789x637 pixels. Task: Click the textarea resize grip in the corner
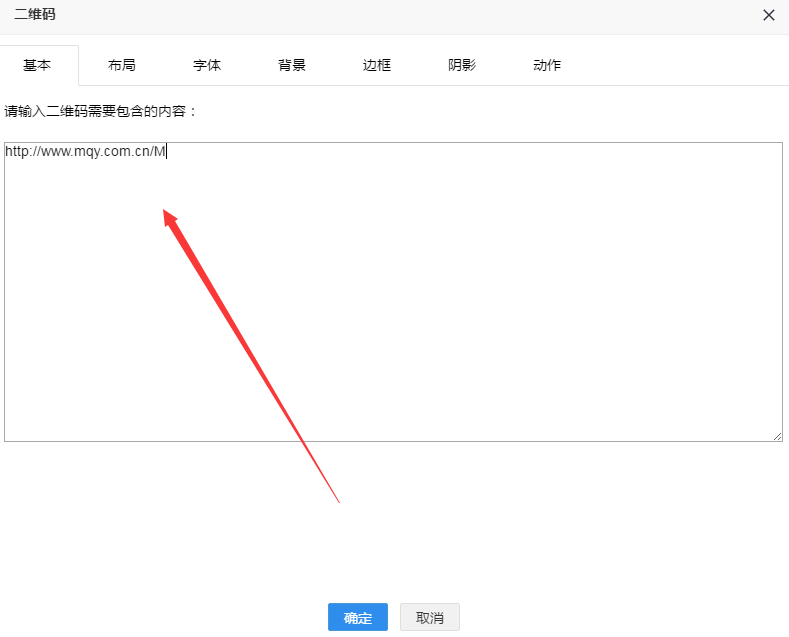777,436
